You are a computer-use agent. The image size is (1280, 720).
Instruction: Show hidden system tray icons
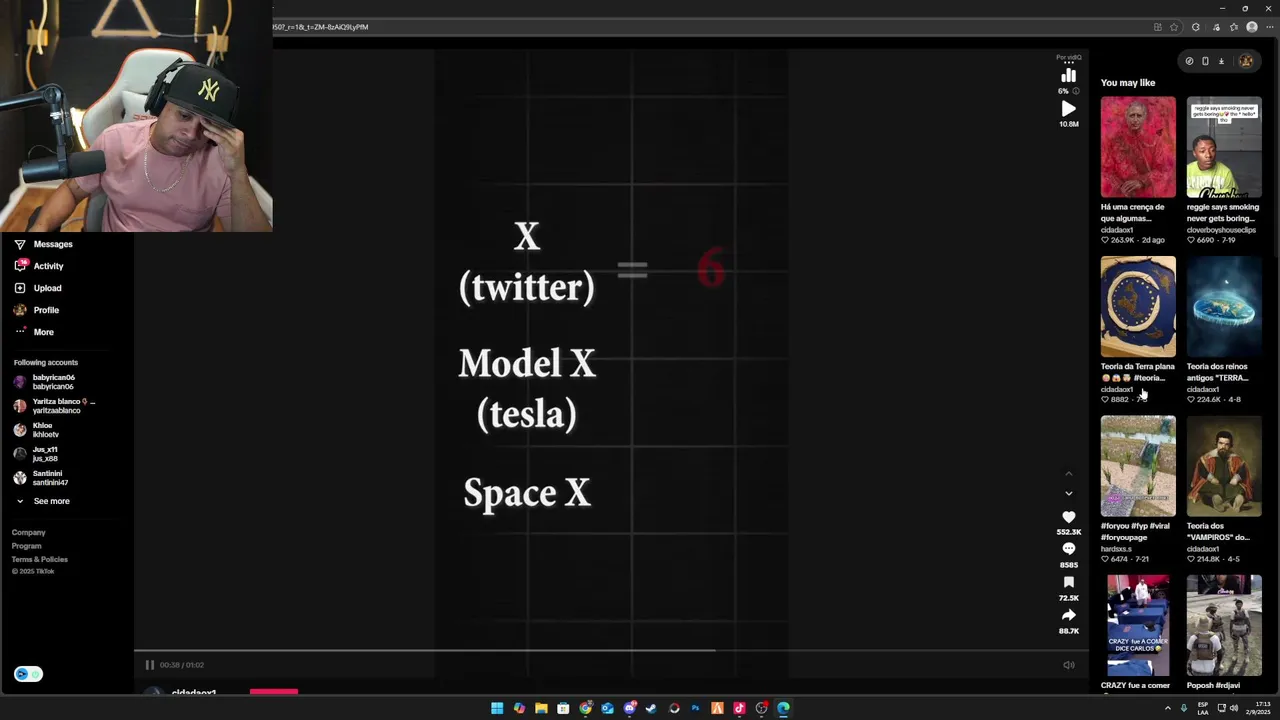(x=1167, y=708)
